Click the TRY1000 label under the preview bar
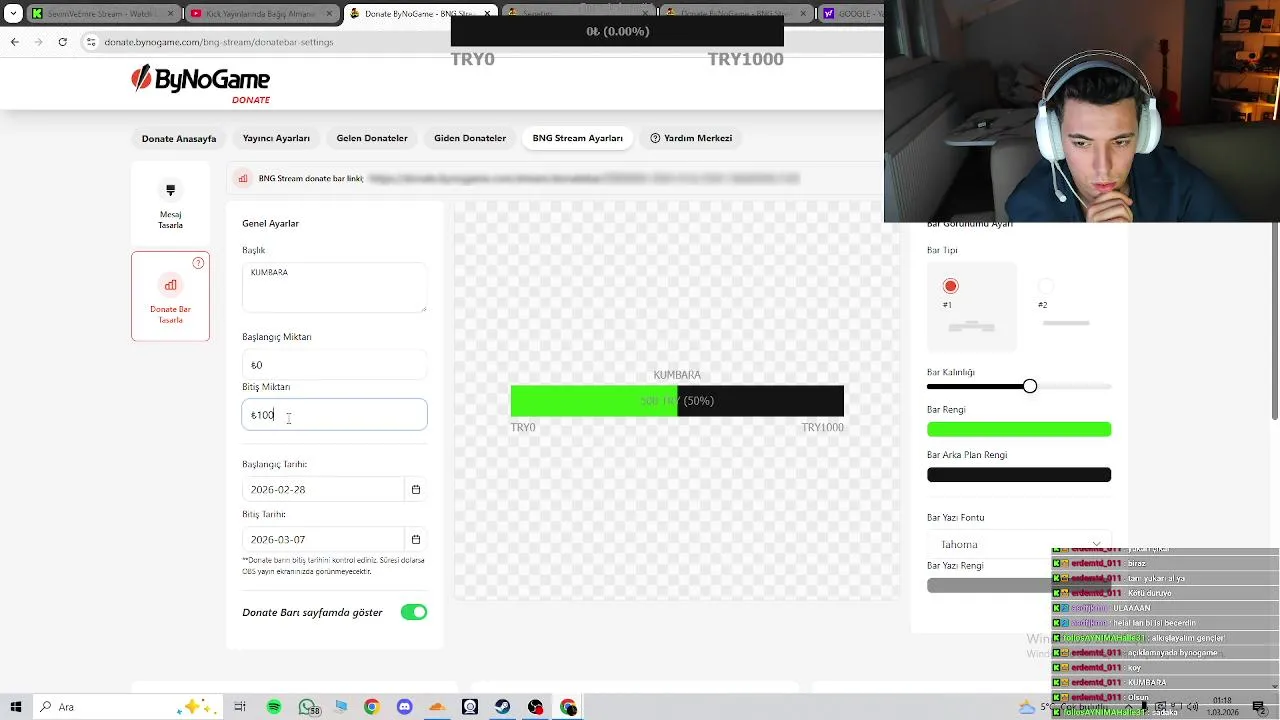Image resolution: width=1280 pixels, height=720 pixels. 822,427
